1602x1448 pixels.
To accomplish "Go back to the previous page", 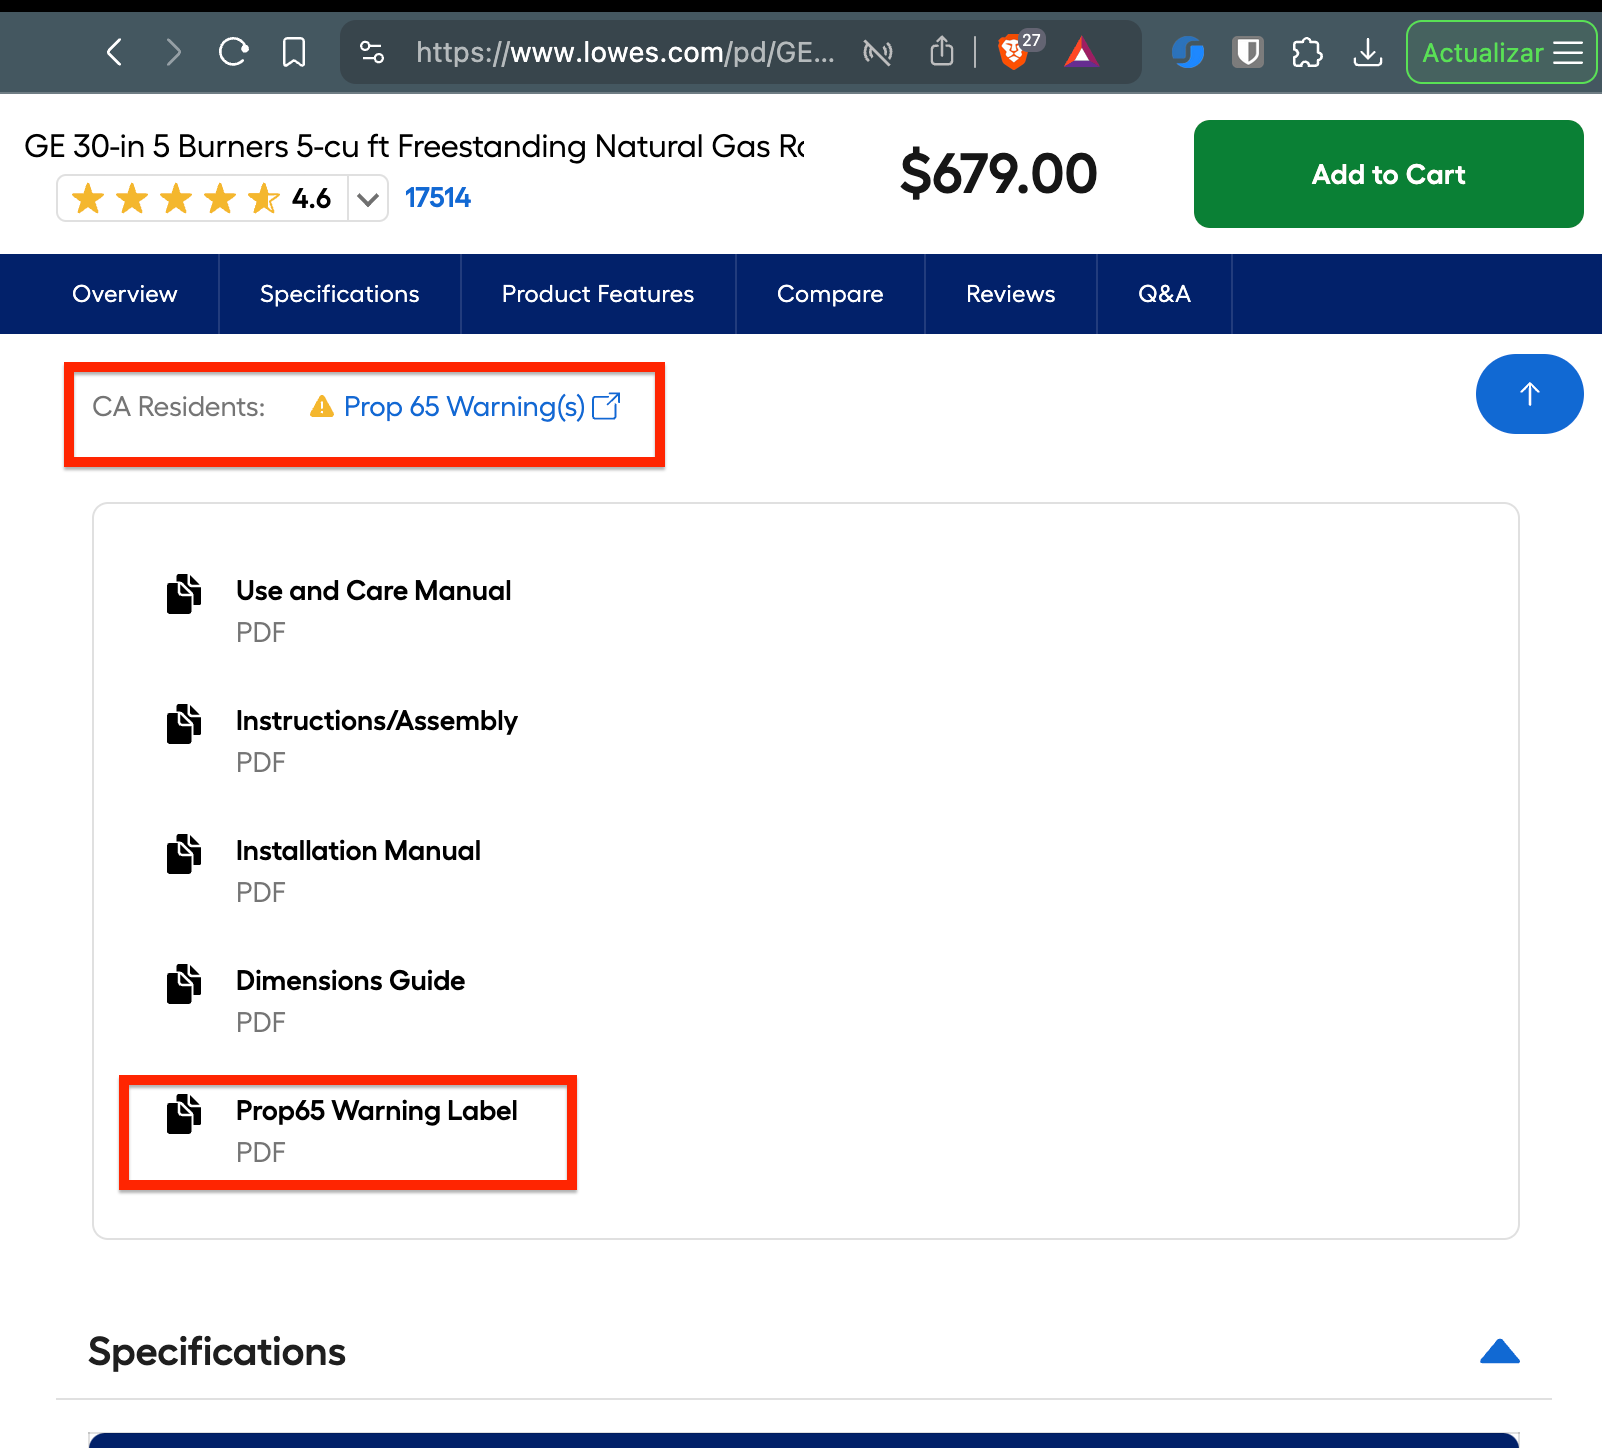I will pyautogui.click(x=115, y=52).
